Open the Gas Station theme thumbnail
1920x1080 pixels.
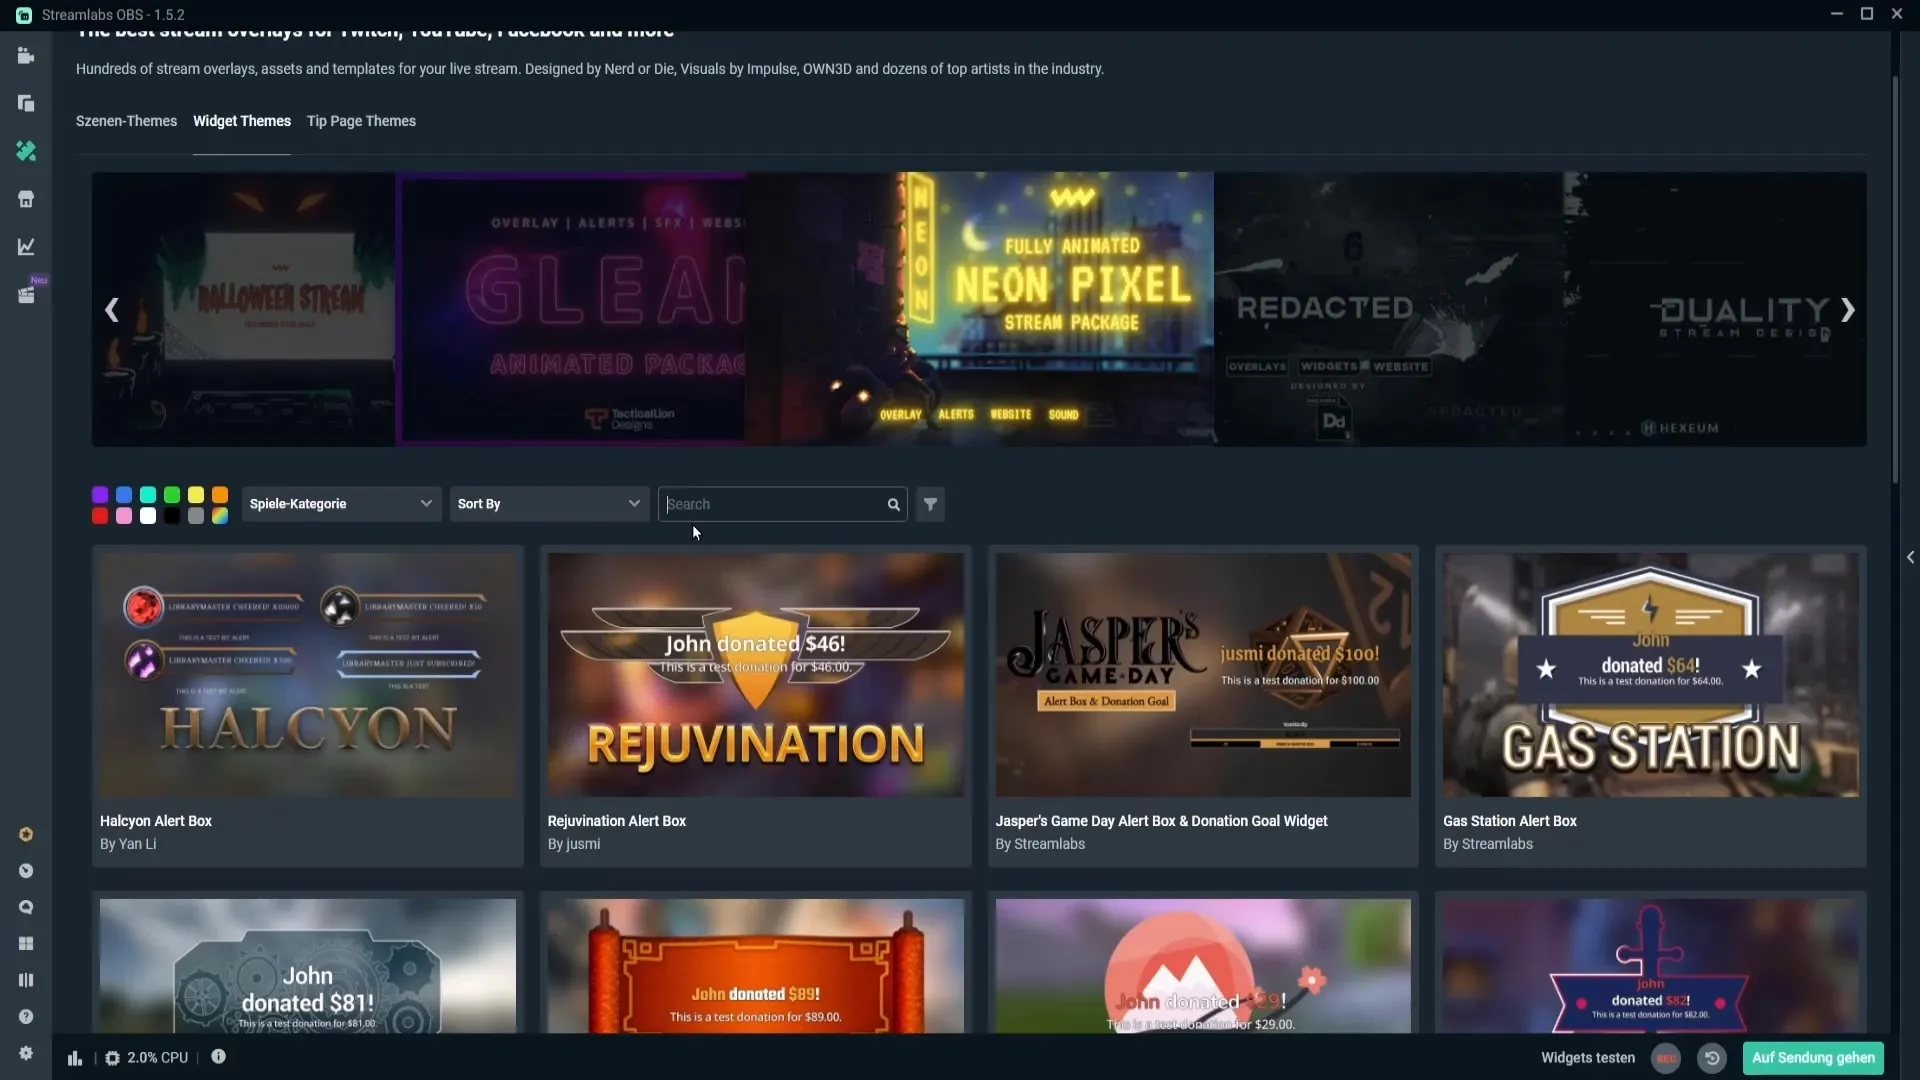click(x=1651, y=675)
